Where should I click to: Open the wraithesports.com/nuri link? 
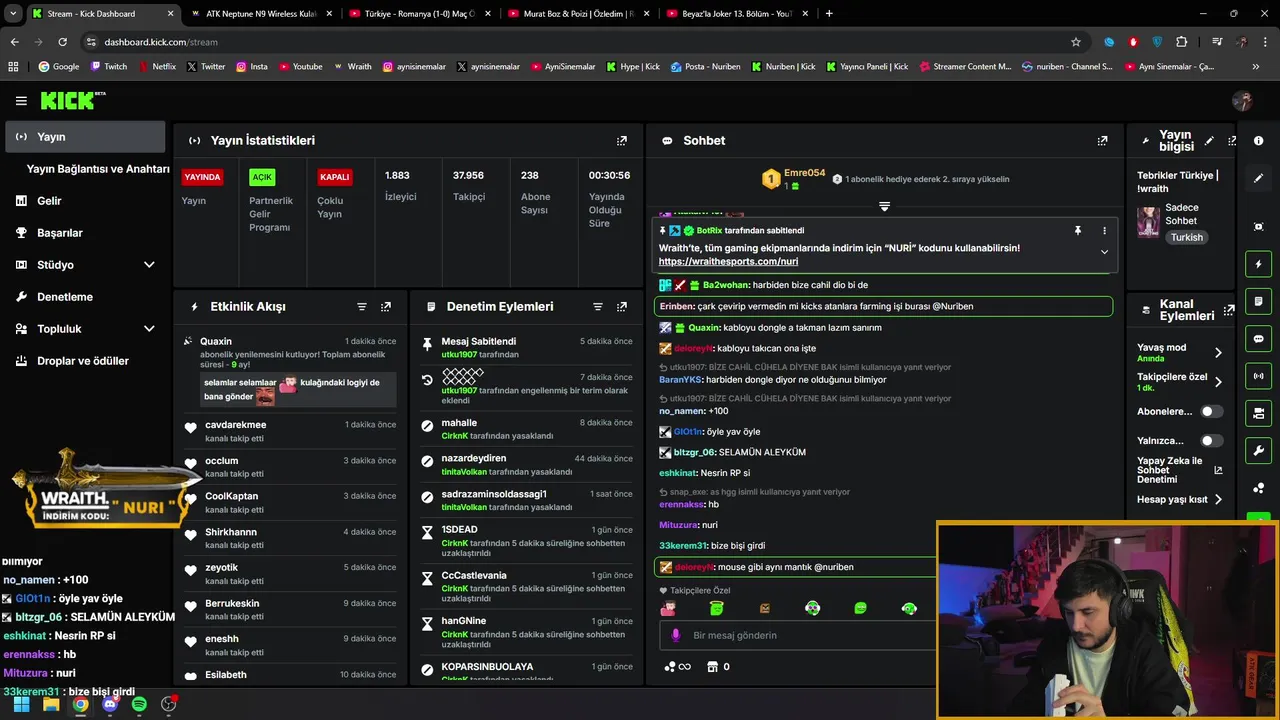[728, 262]
